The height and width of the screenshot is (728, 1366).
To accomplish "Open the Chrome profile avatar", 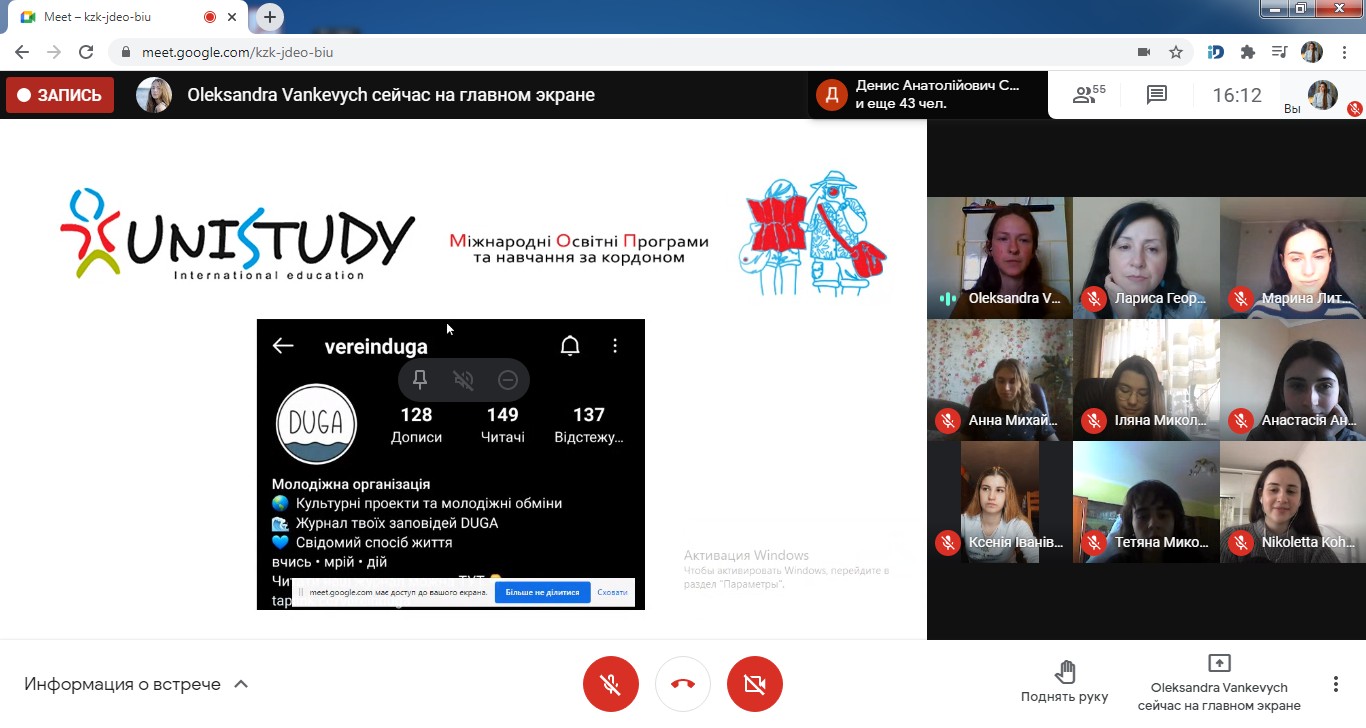I will 1311,52.
